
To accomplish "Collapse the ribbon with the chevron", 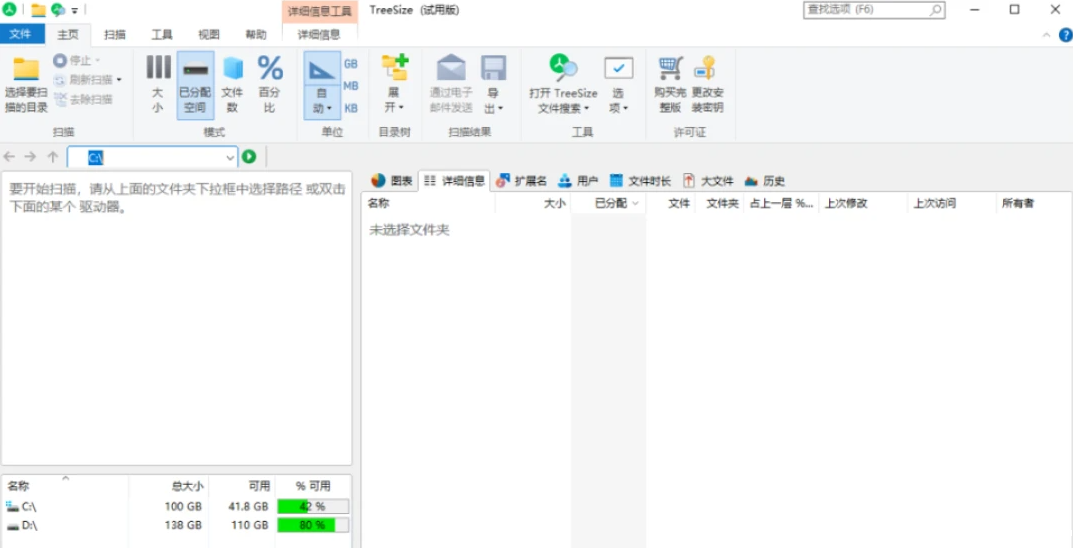I will [x=1046, y=35].
